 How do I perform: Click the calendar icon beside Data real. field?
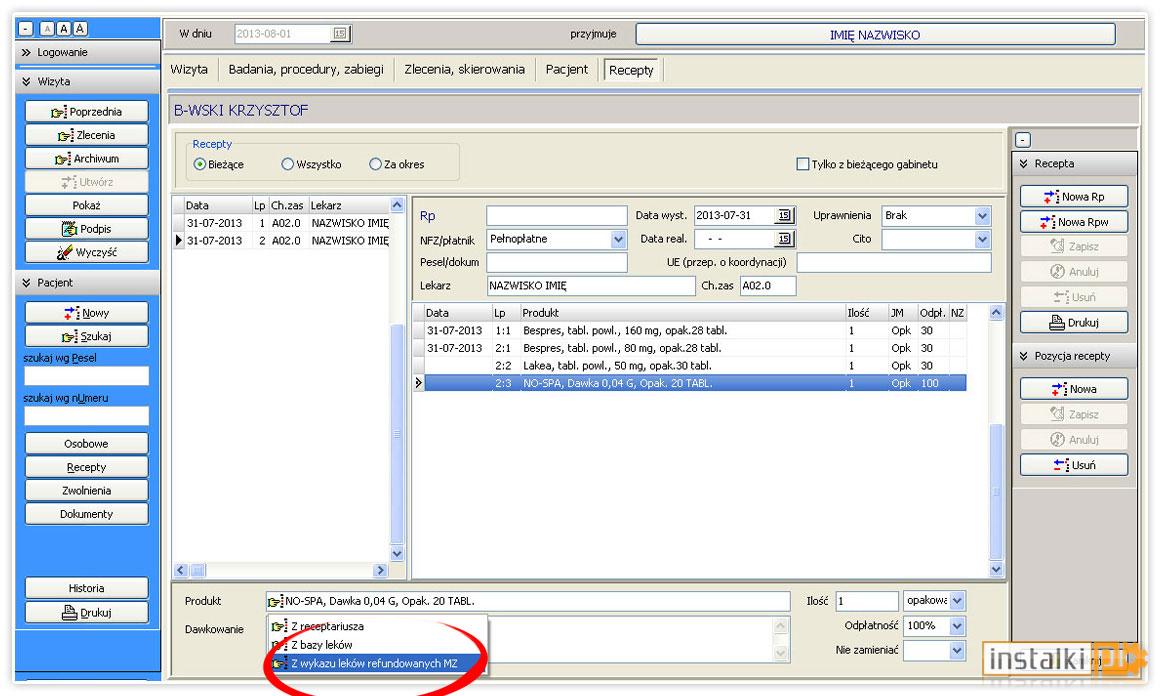click(784, 239)
